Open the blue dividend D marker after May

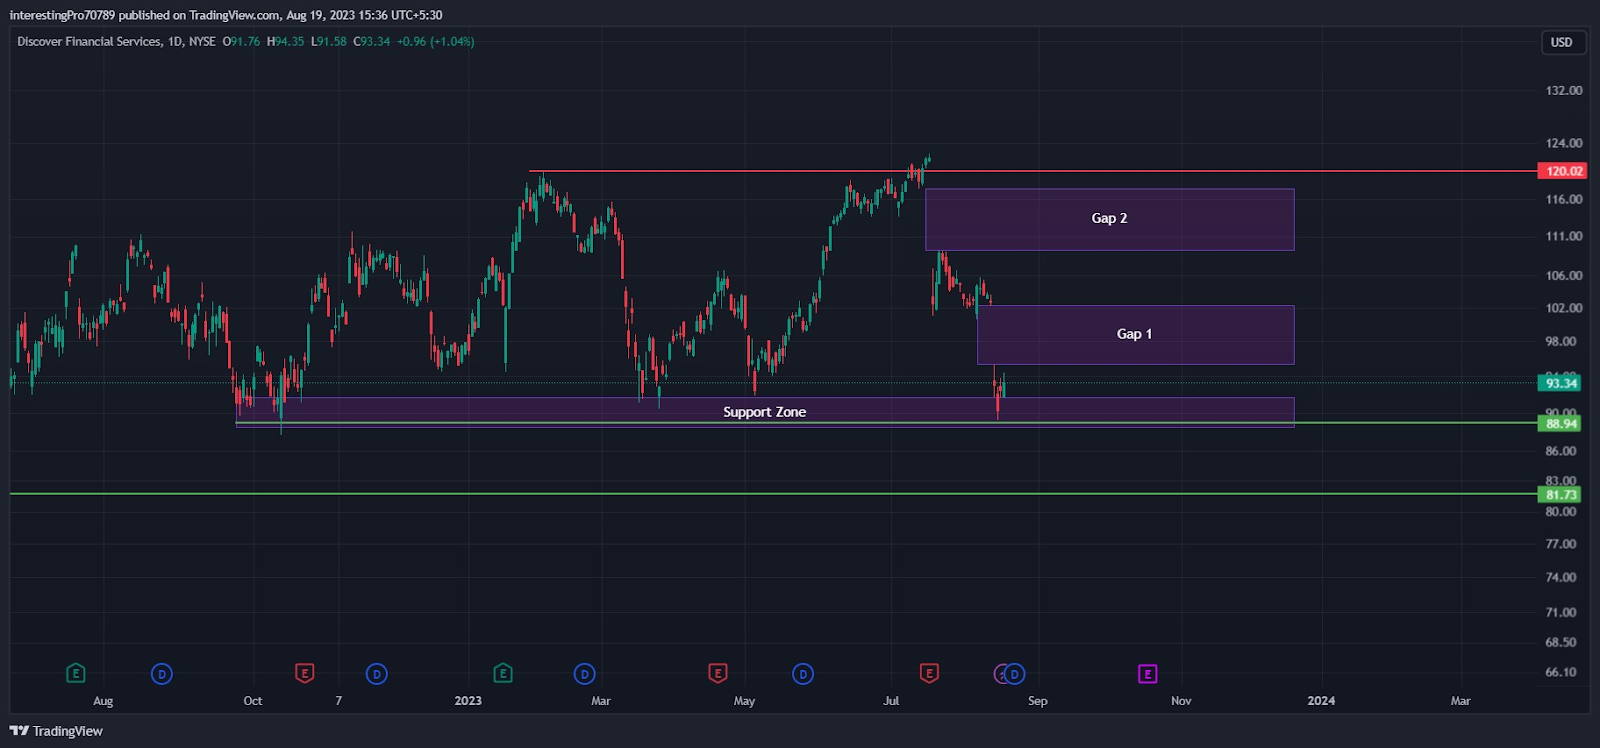(x=803, y=674)
